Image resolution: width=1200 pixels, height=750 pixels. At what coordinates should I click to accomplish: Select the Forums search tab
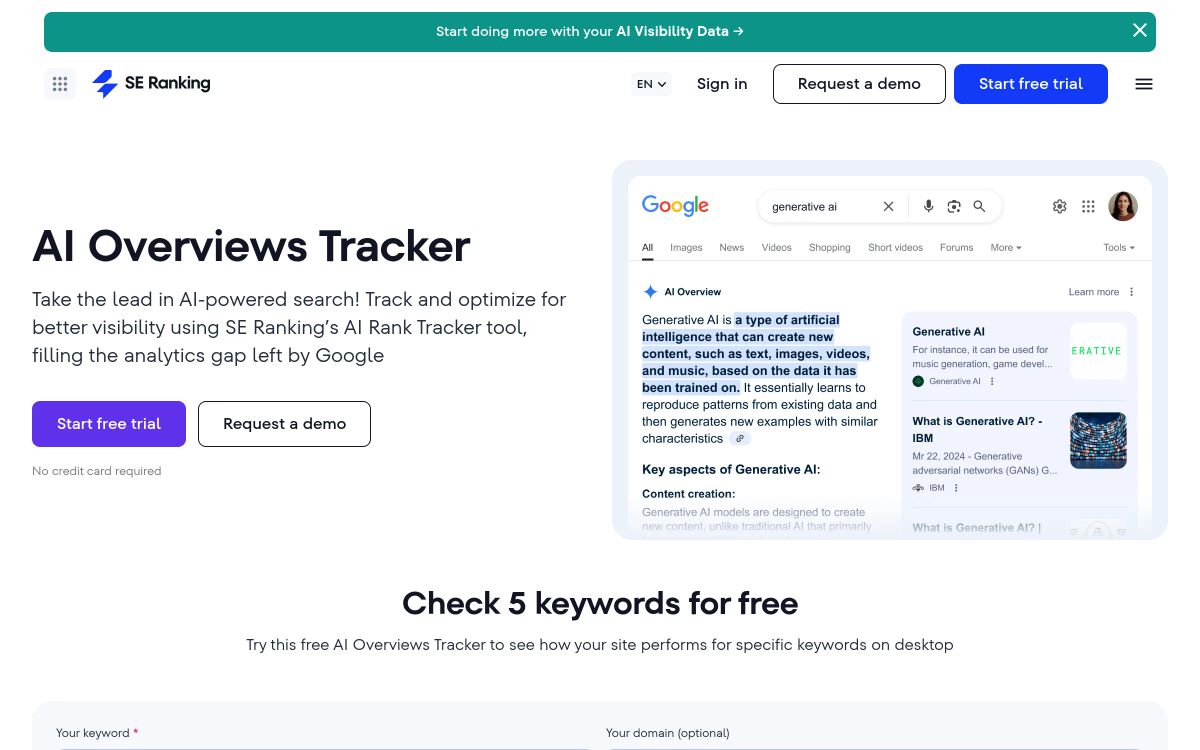[957, 247]
